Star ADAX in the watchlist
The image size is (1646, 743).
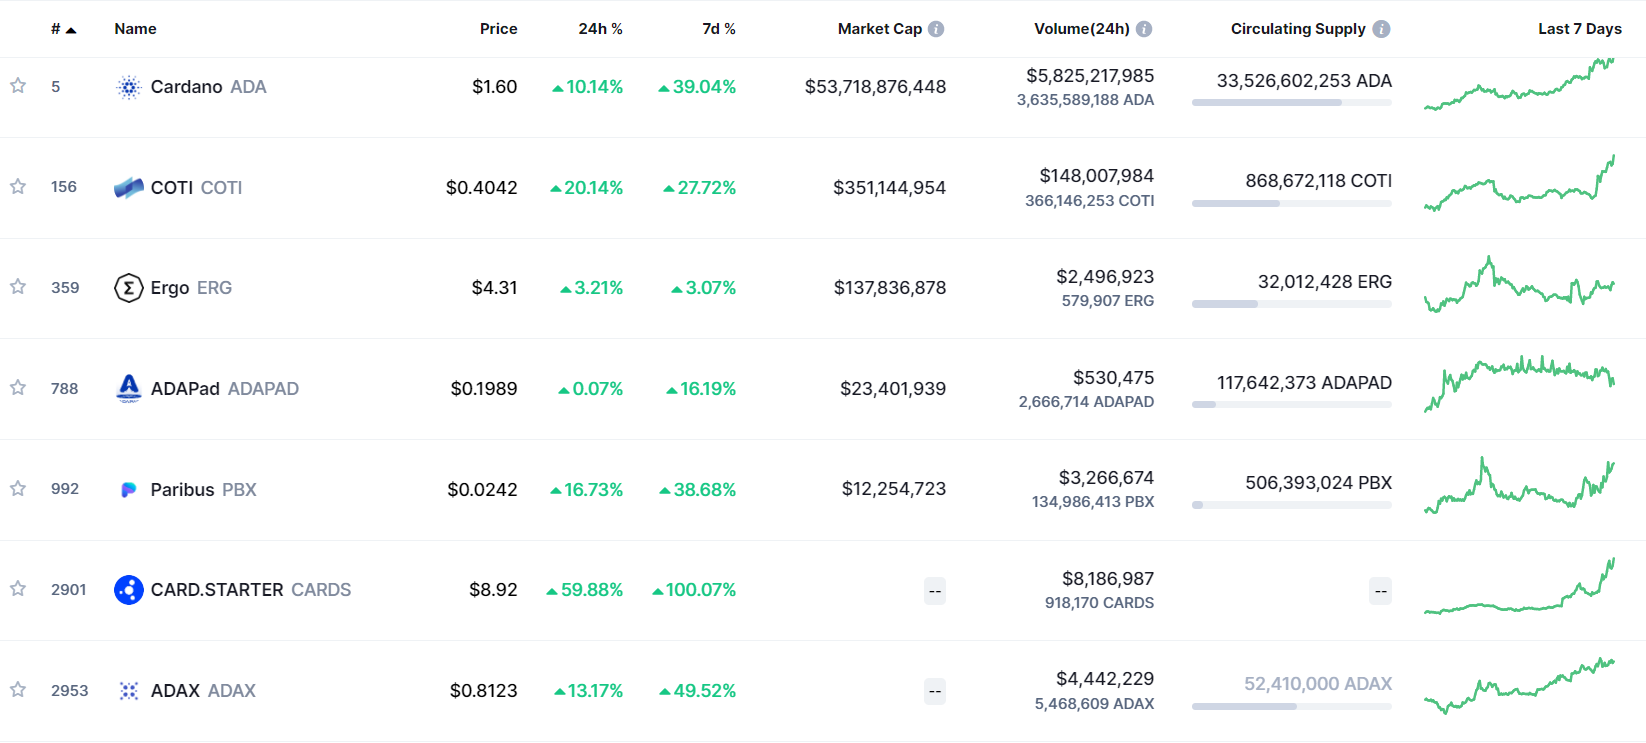click(x=18, y=690)
